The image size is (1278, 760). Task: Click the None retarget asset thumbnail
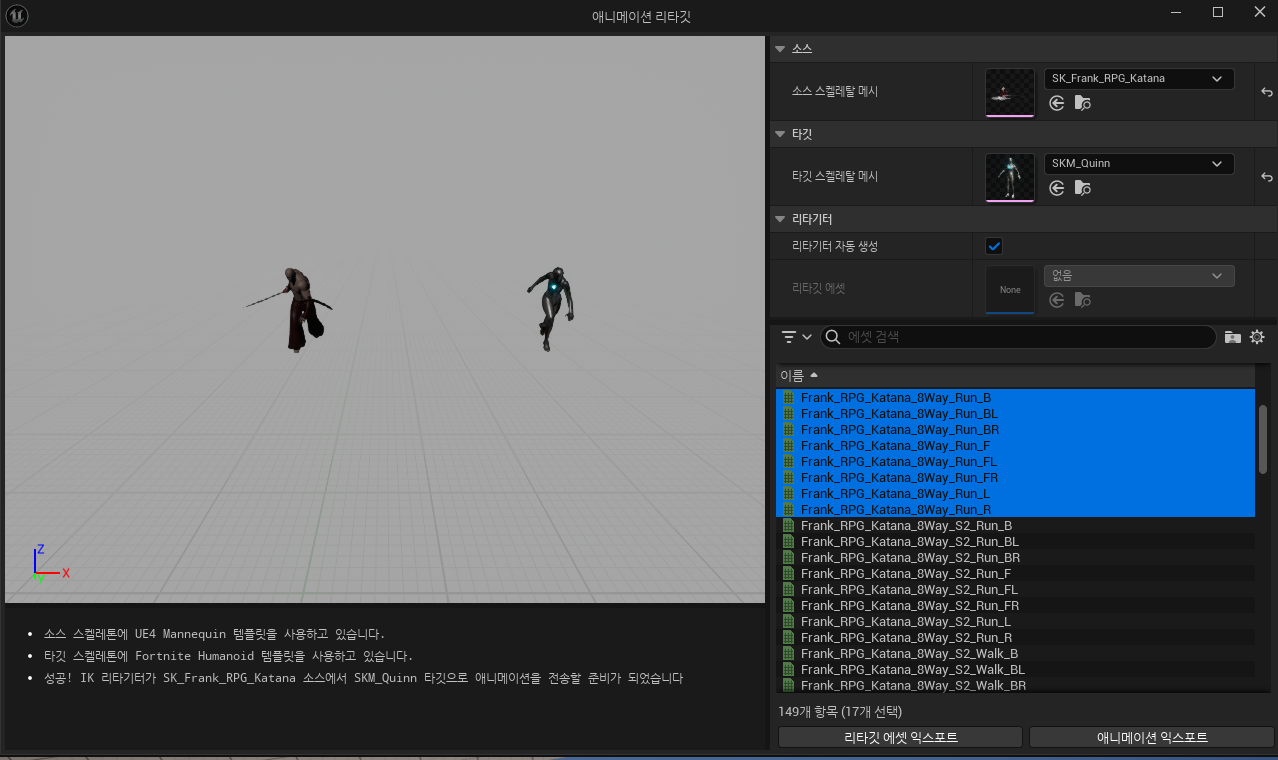pyautogui.click(x=1010, y=289)
